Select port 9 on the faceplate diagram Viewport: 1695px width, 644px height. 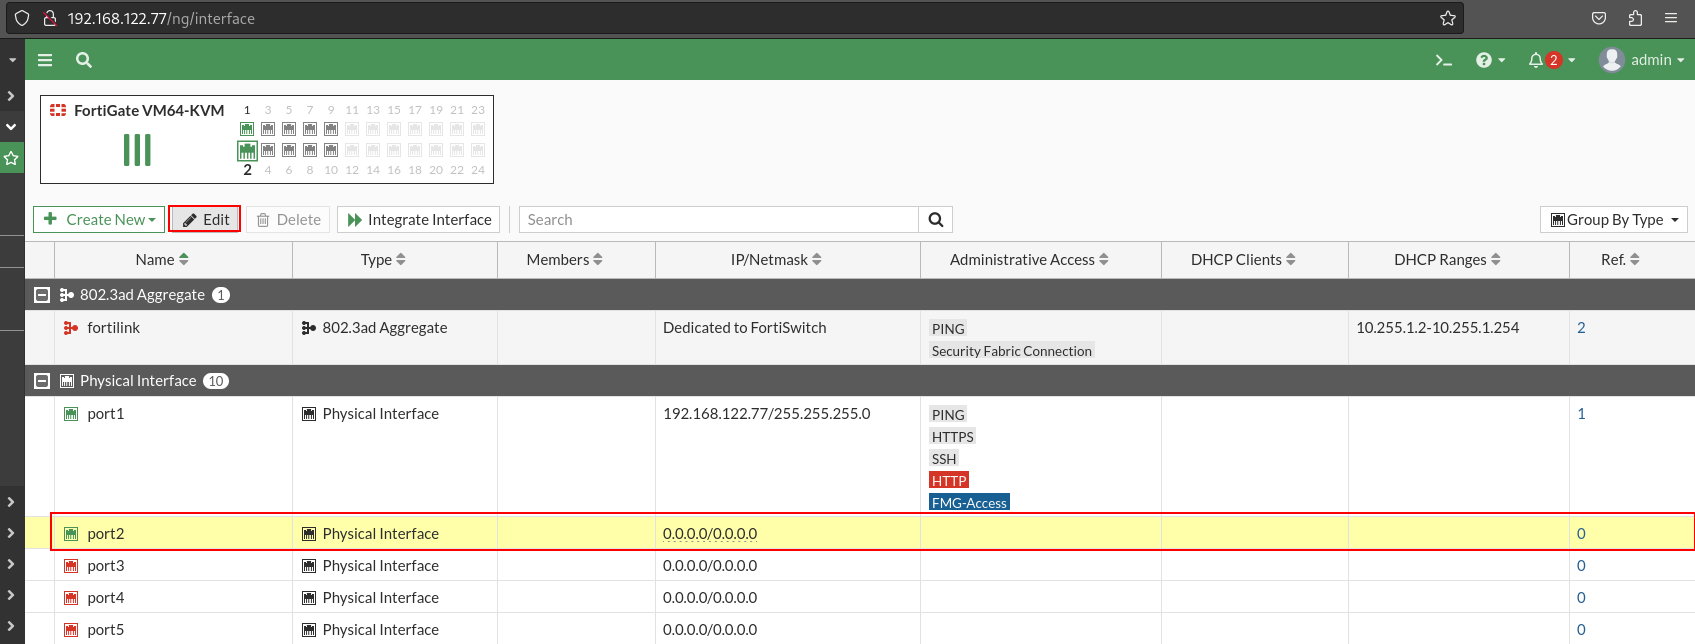[x=331, y=129]
